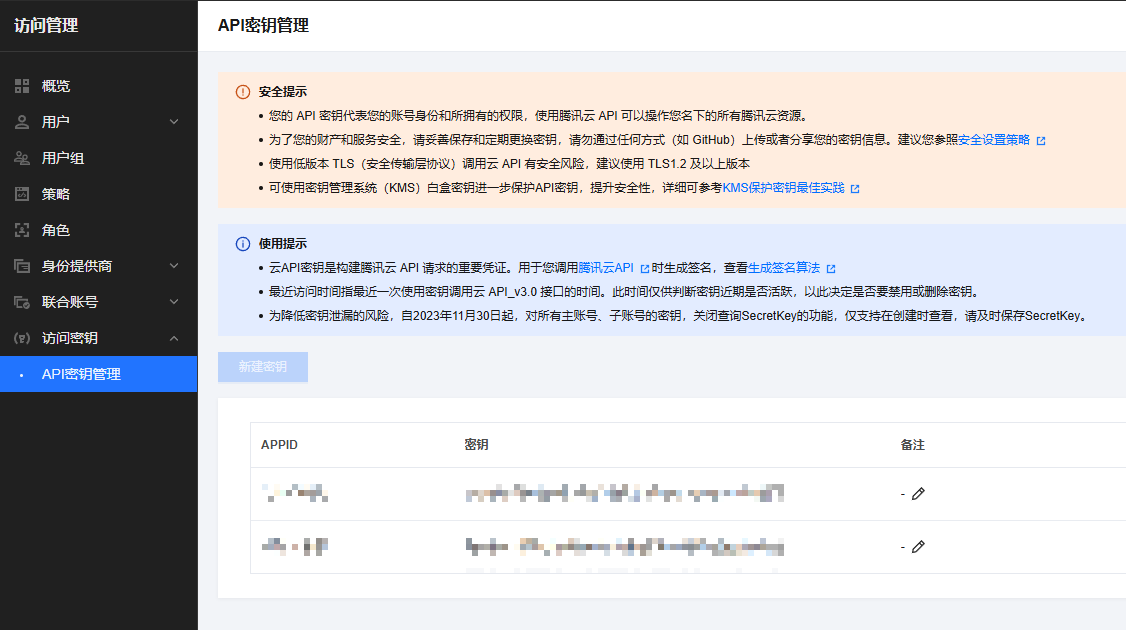Viewport: 1126px width, 630px height.
Task: Click the 策略 policy icon
Action: coord(22,194)
